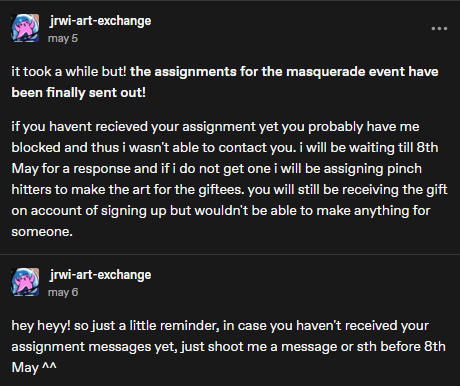Open the permalink for the May 6 timestamp

(x=63, y=292)
